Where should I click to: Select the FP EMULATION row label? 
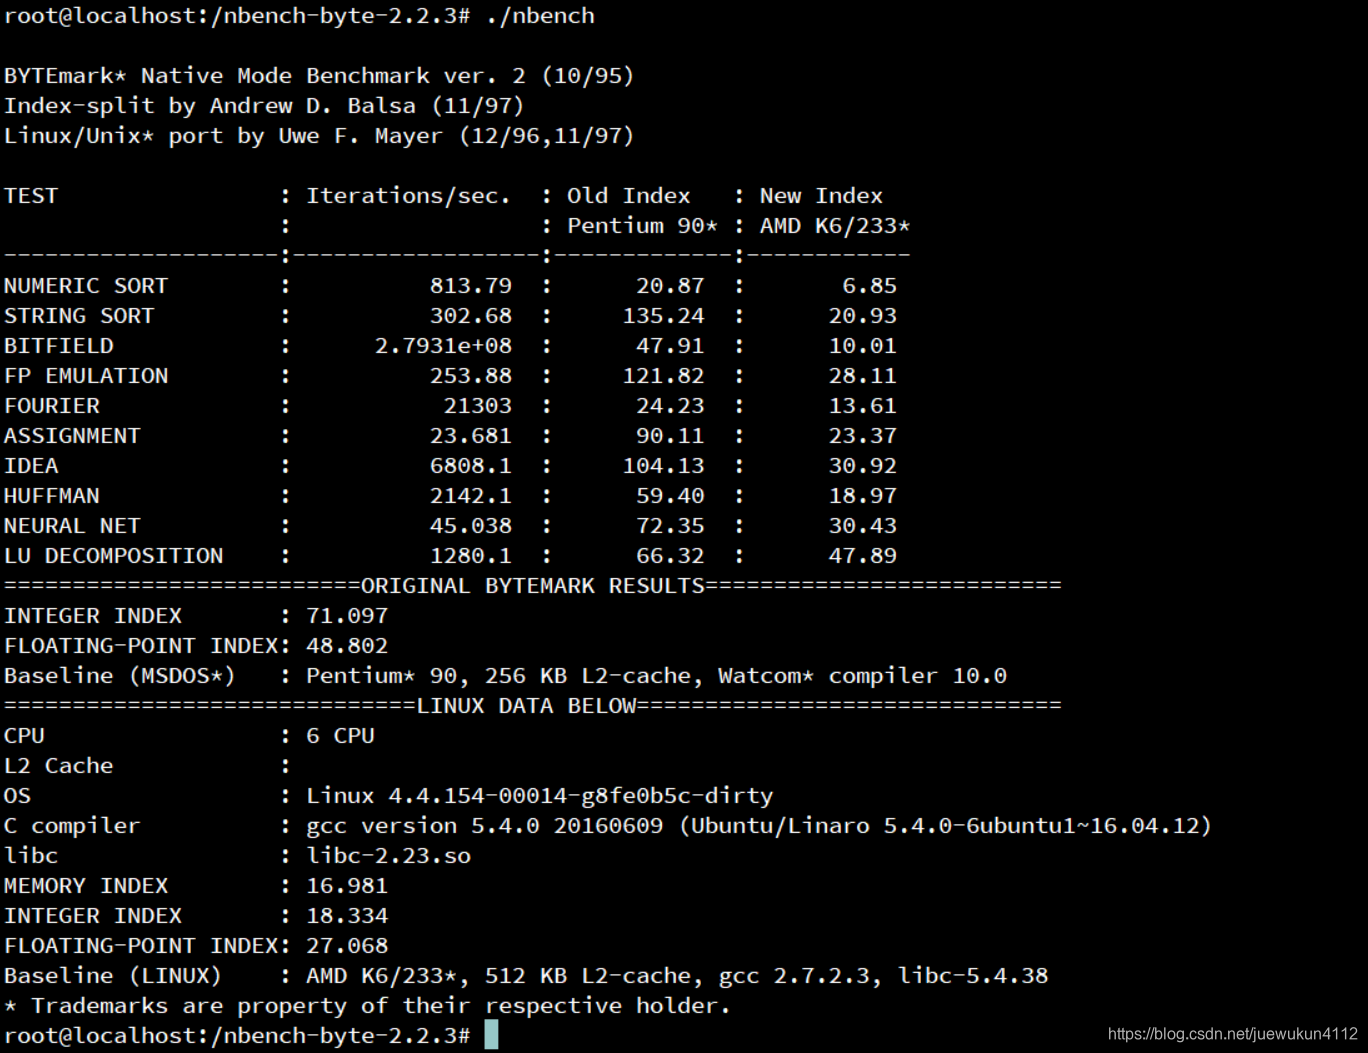[86, 376]
